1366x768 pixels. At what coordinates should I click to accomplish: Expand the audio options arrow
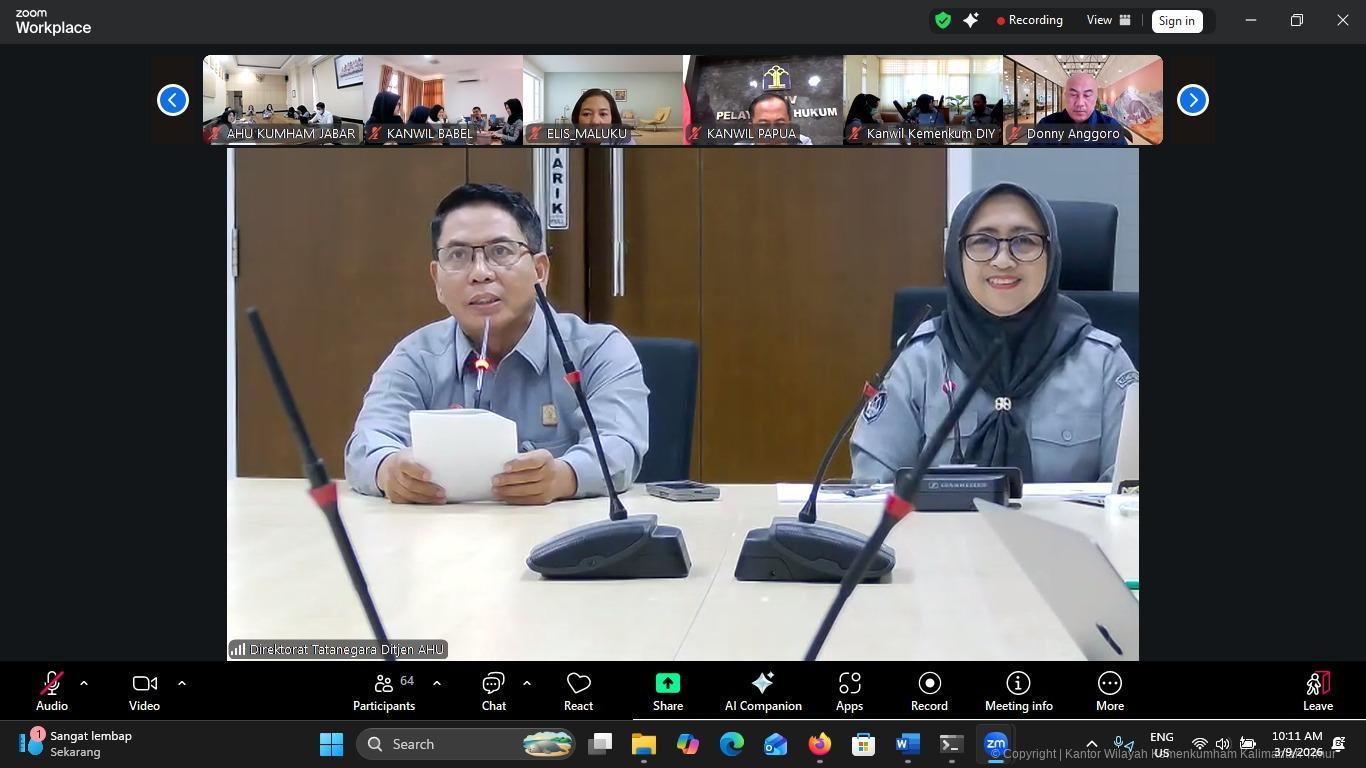[84, 683]
